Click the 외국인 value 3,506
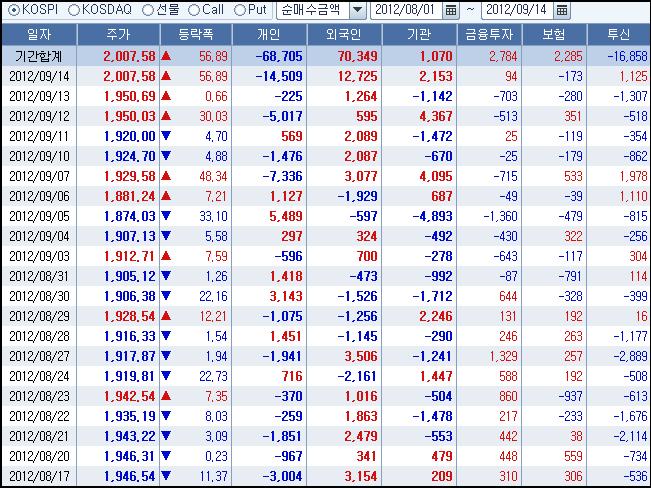The width and height of the screenshot is (651, 488). pyautogui.click(x=361, y=356)
